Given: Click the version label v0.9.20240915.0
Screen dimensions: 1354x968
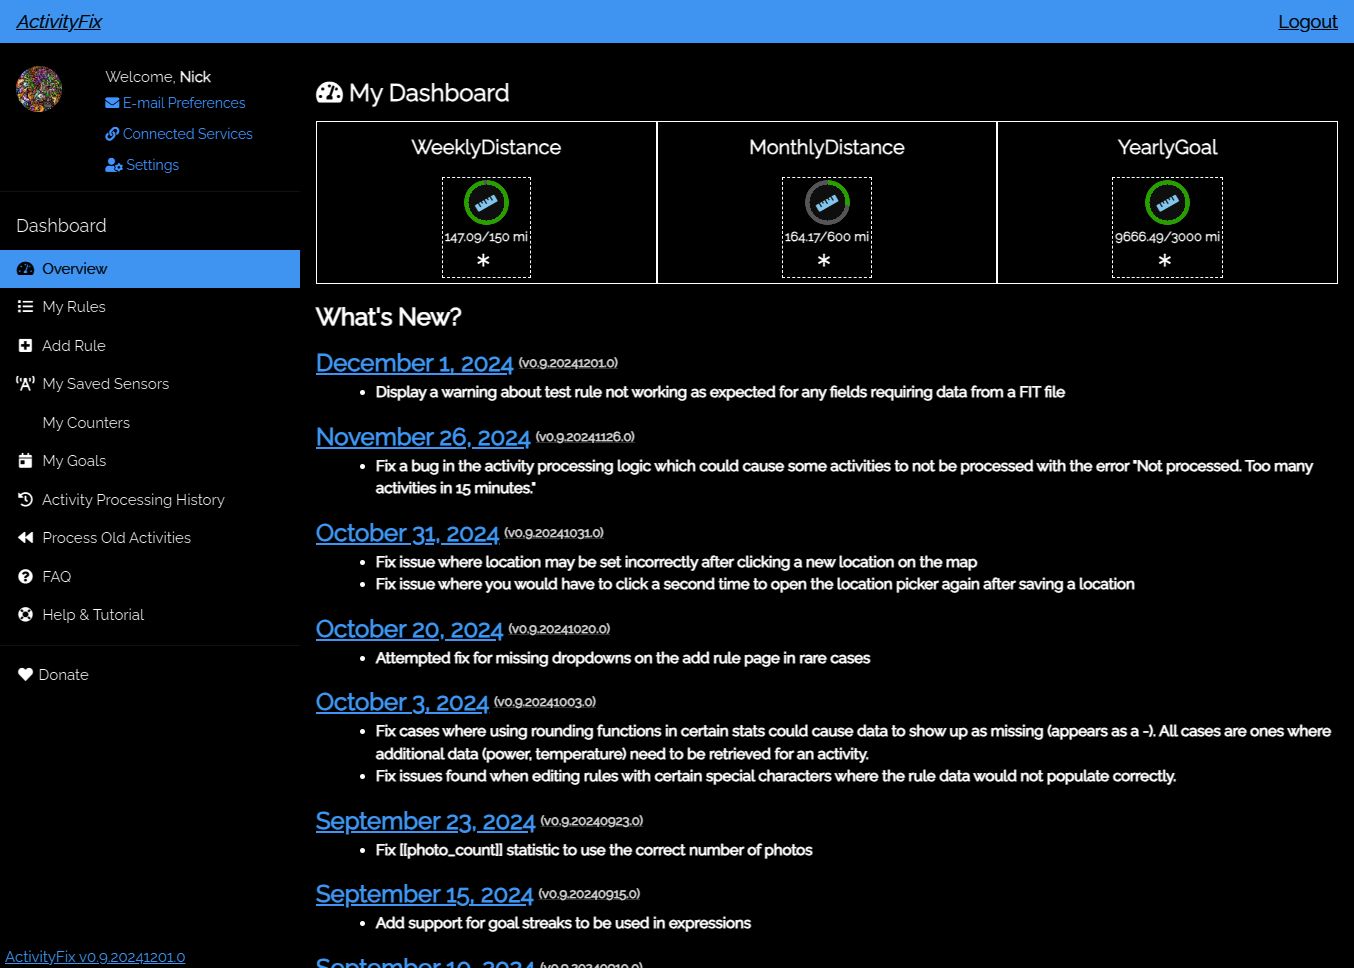Looking at the screenshot, I should point(589,894).
